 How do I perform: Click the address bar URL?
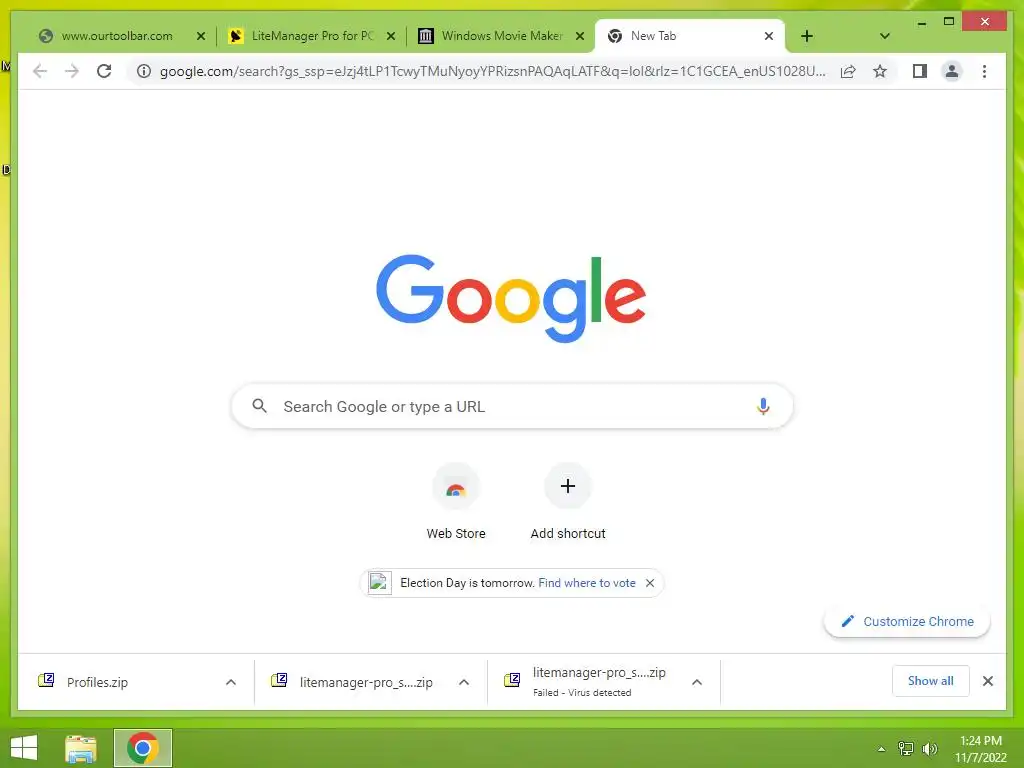coord(492,71)
